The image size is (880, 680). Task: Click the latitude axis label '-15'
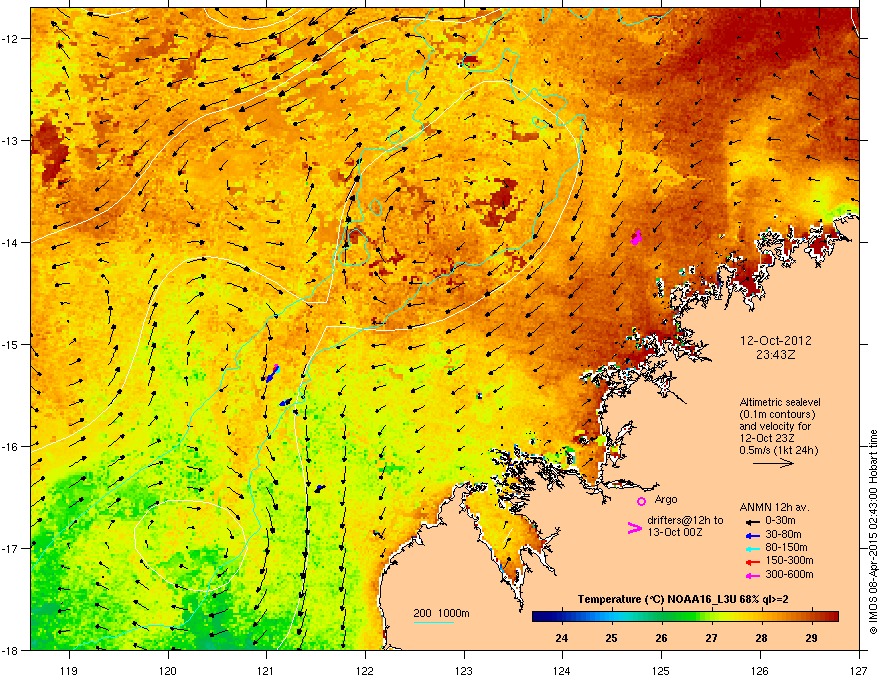[10, 344]
